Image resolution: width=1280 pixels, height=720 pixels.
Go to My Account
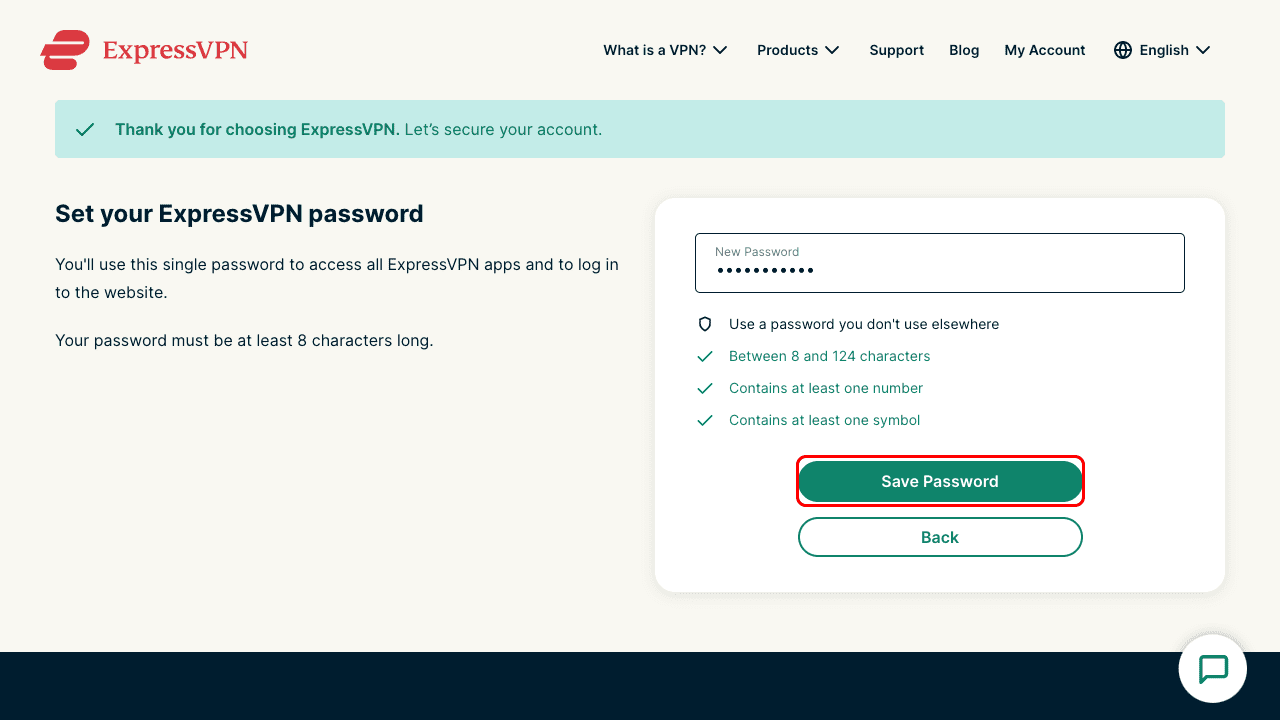(x=1044, y=50)
